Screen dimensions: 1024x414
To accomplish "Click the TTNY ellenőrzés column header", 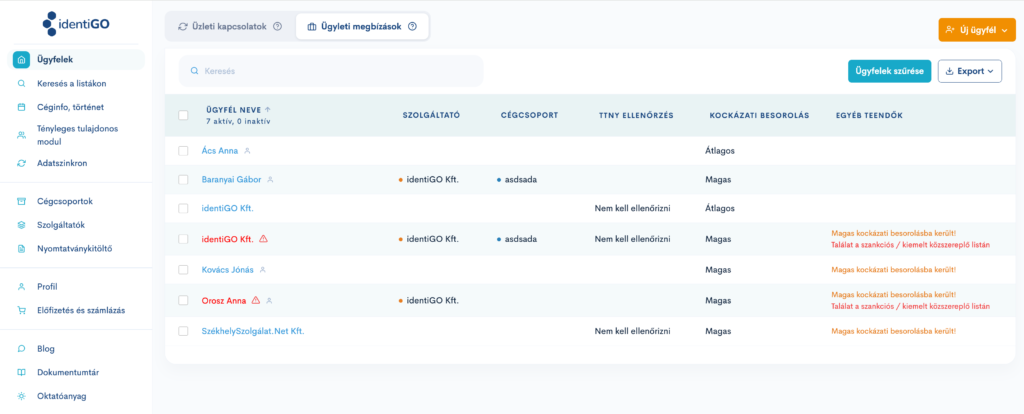I will [x=636, y=115].
